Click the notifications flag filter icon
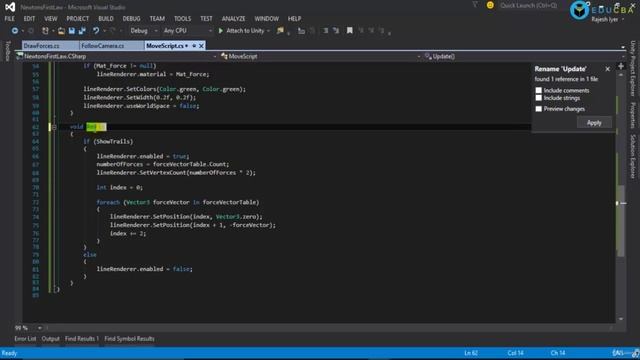This screenshot has height=360, width=640. [x=475, y=5]
